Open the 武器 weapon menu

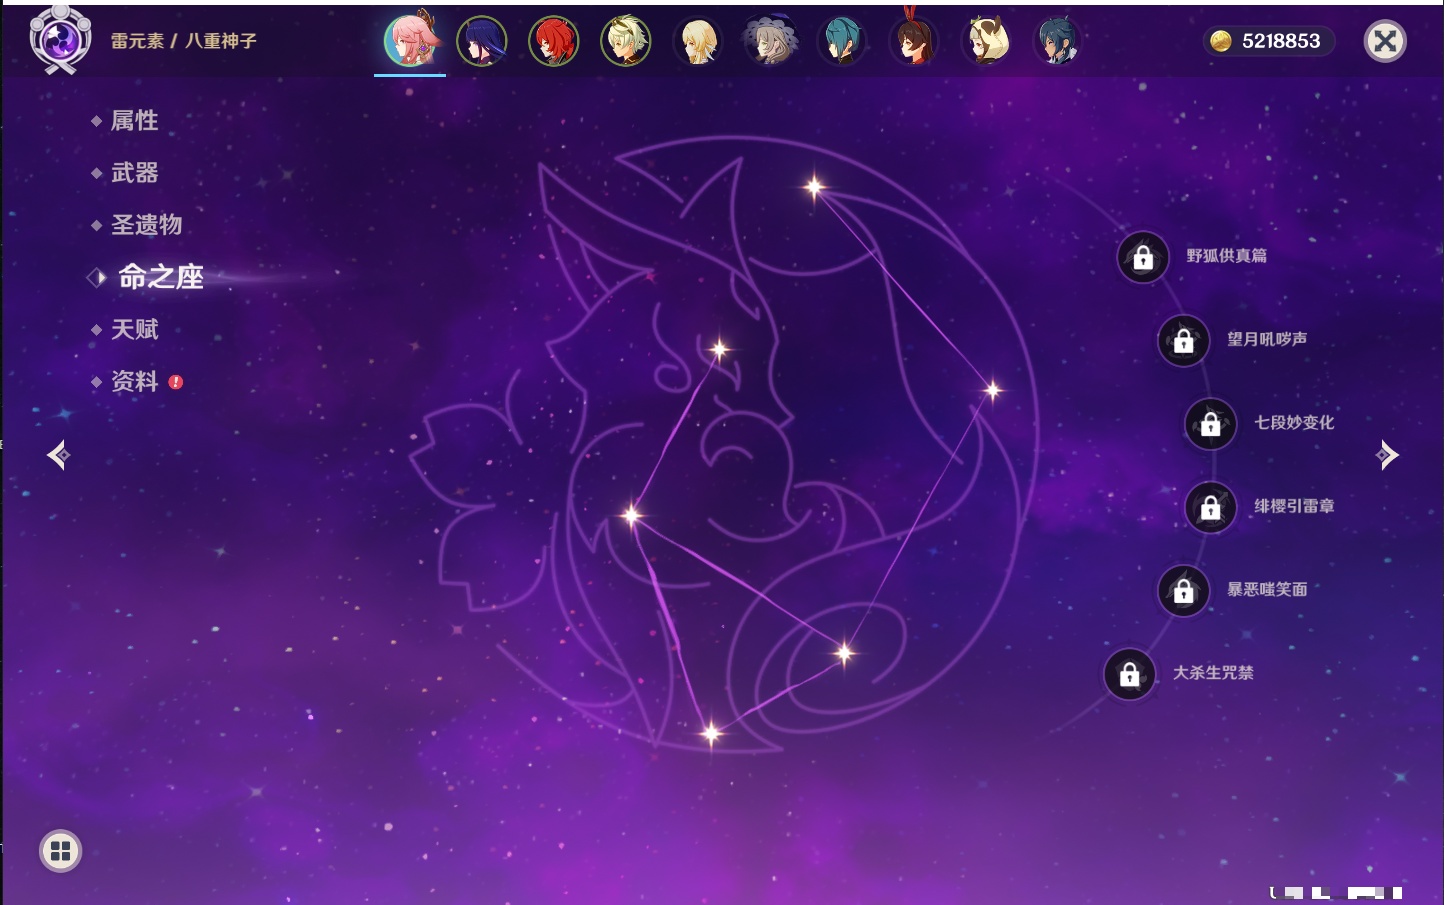coord(134,173)
